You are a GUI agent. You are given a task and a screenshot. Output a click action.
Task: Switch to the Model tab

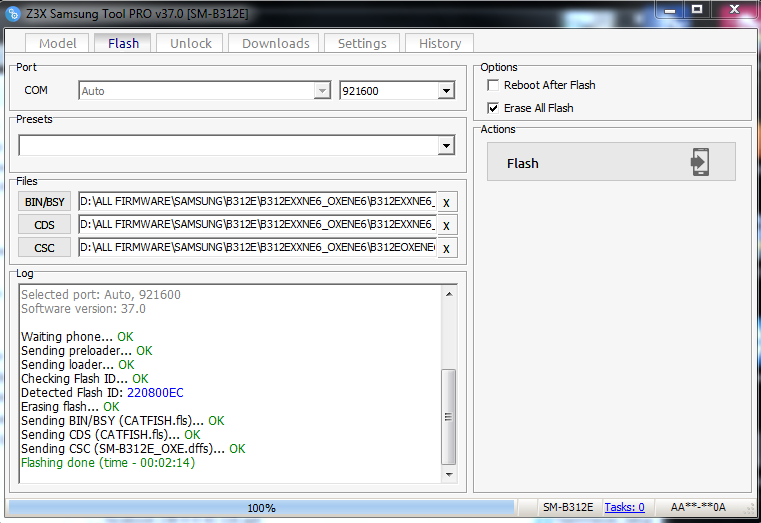coord(57,43)
